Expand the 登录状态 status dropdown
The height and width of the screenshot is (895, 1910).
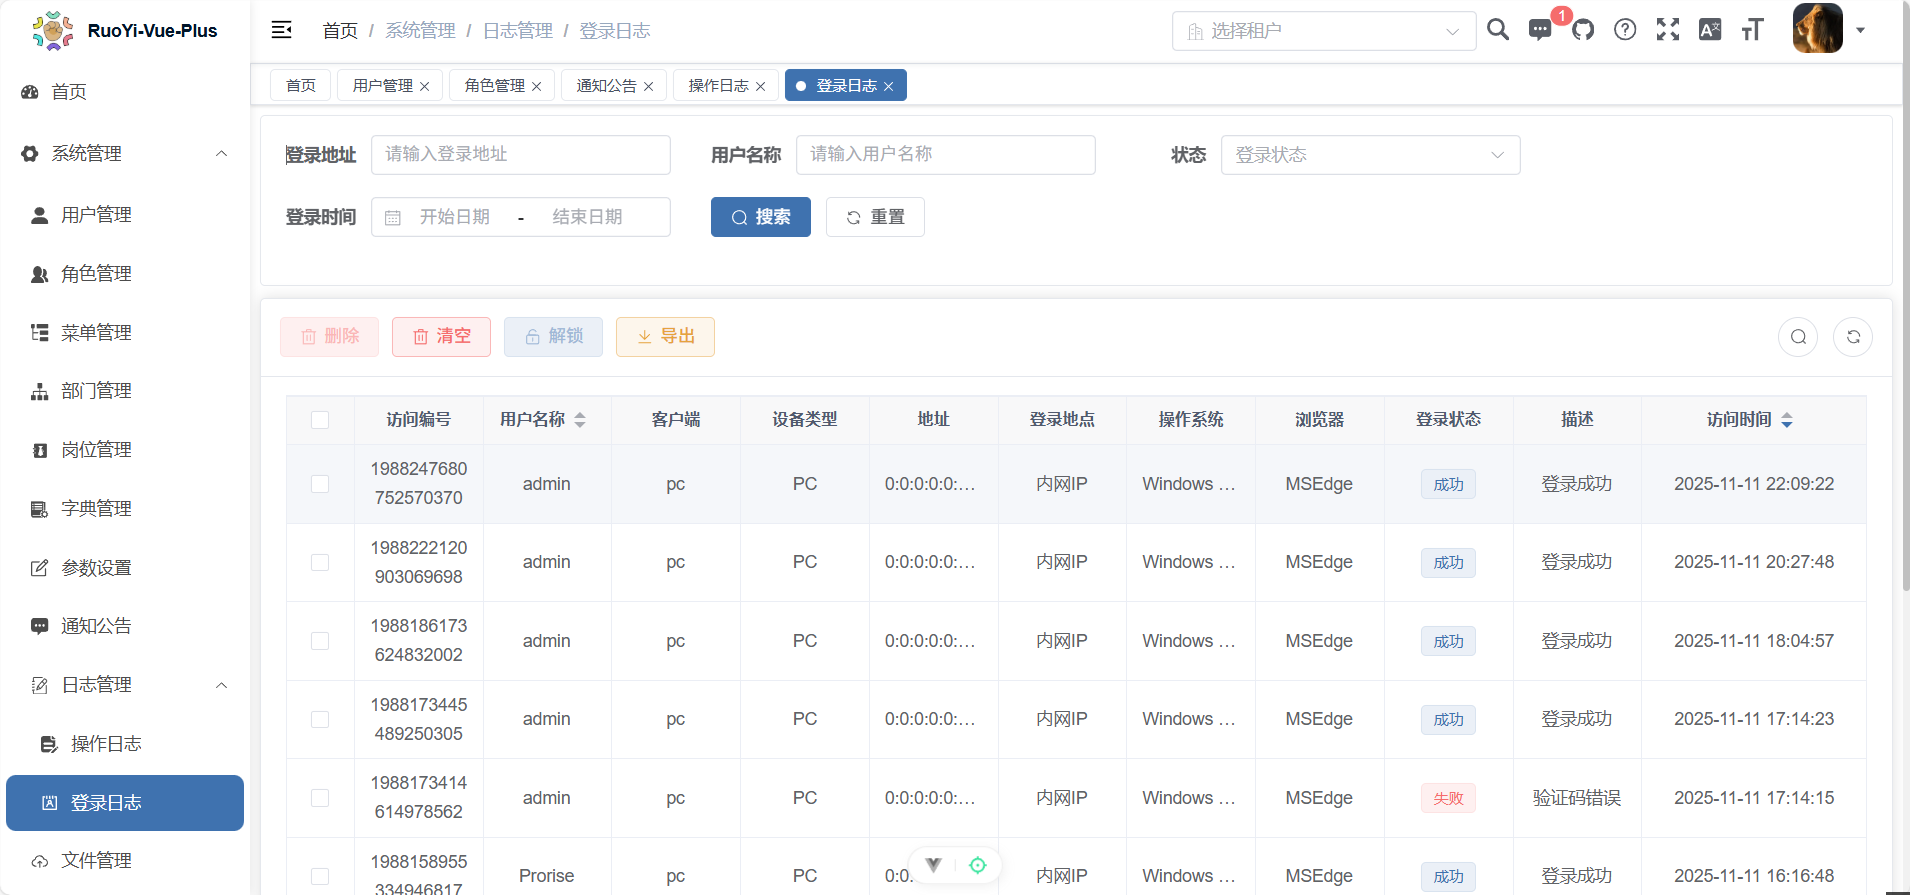[x=1369, y=155]
